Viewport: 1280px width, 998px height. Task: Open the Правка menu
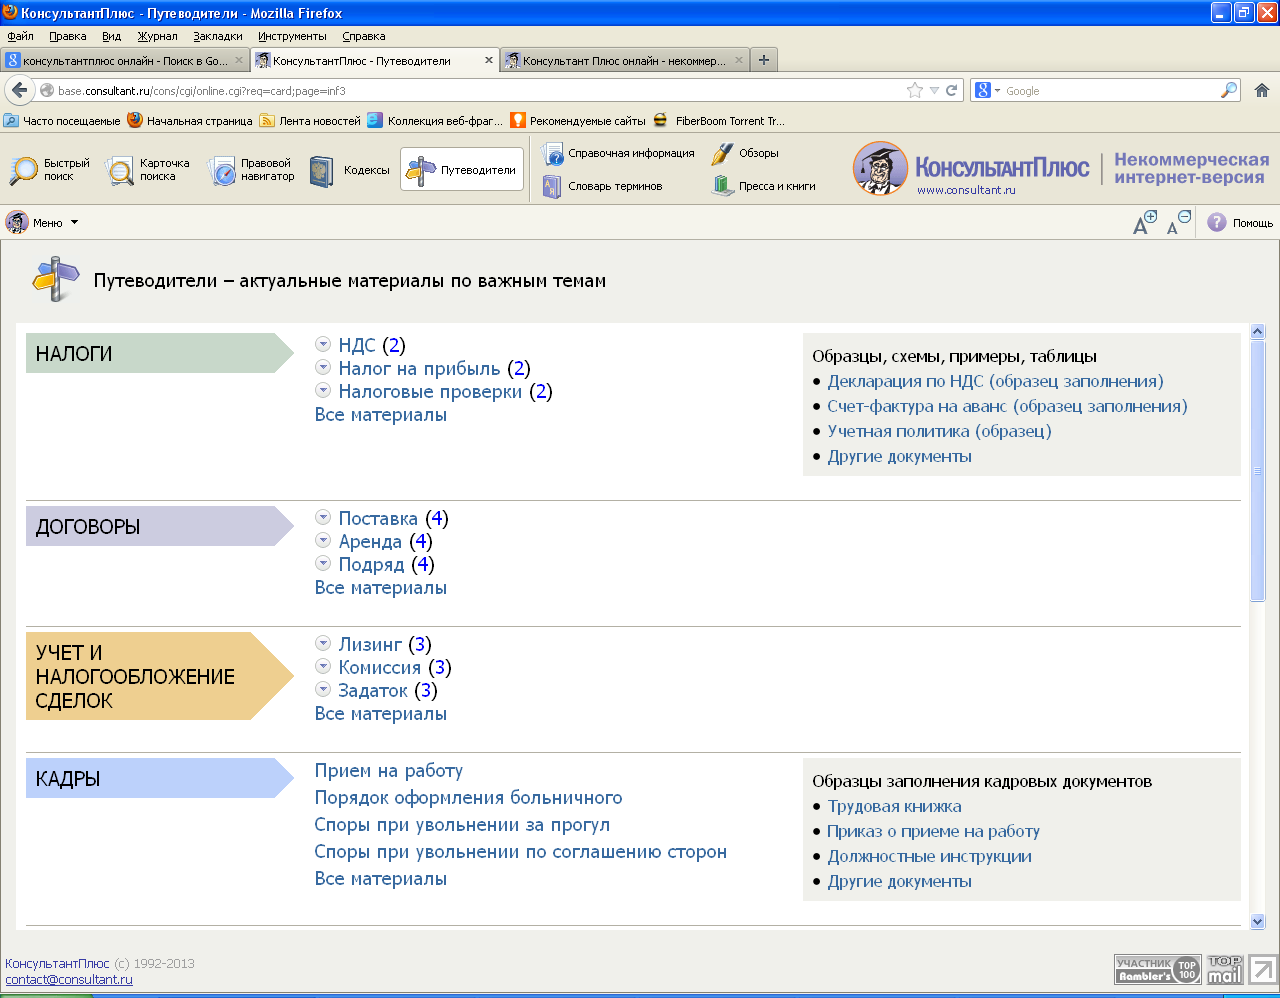pos(68,36)
